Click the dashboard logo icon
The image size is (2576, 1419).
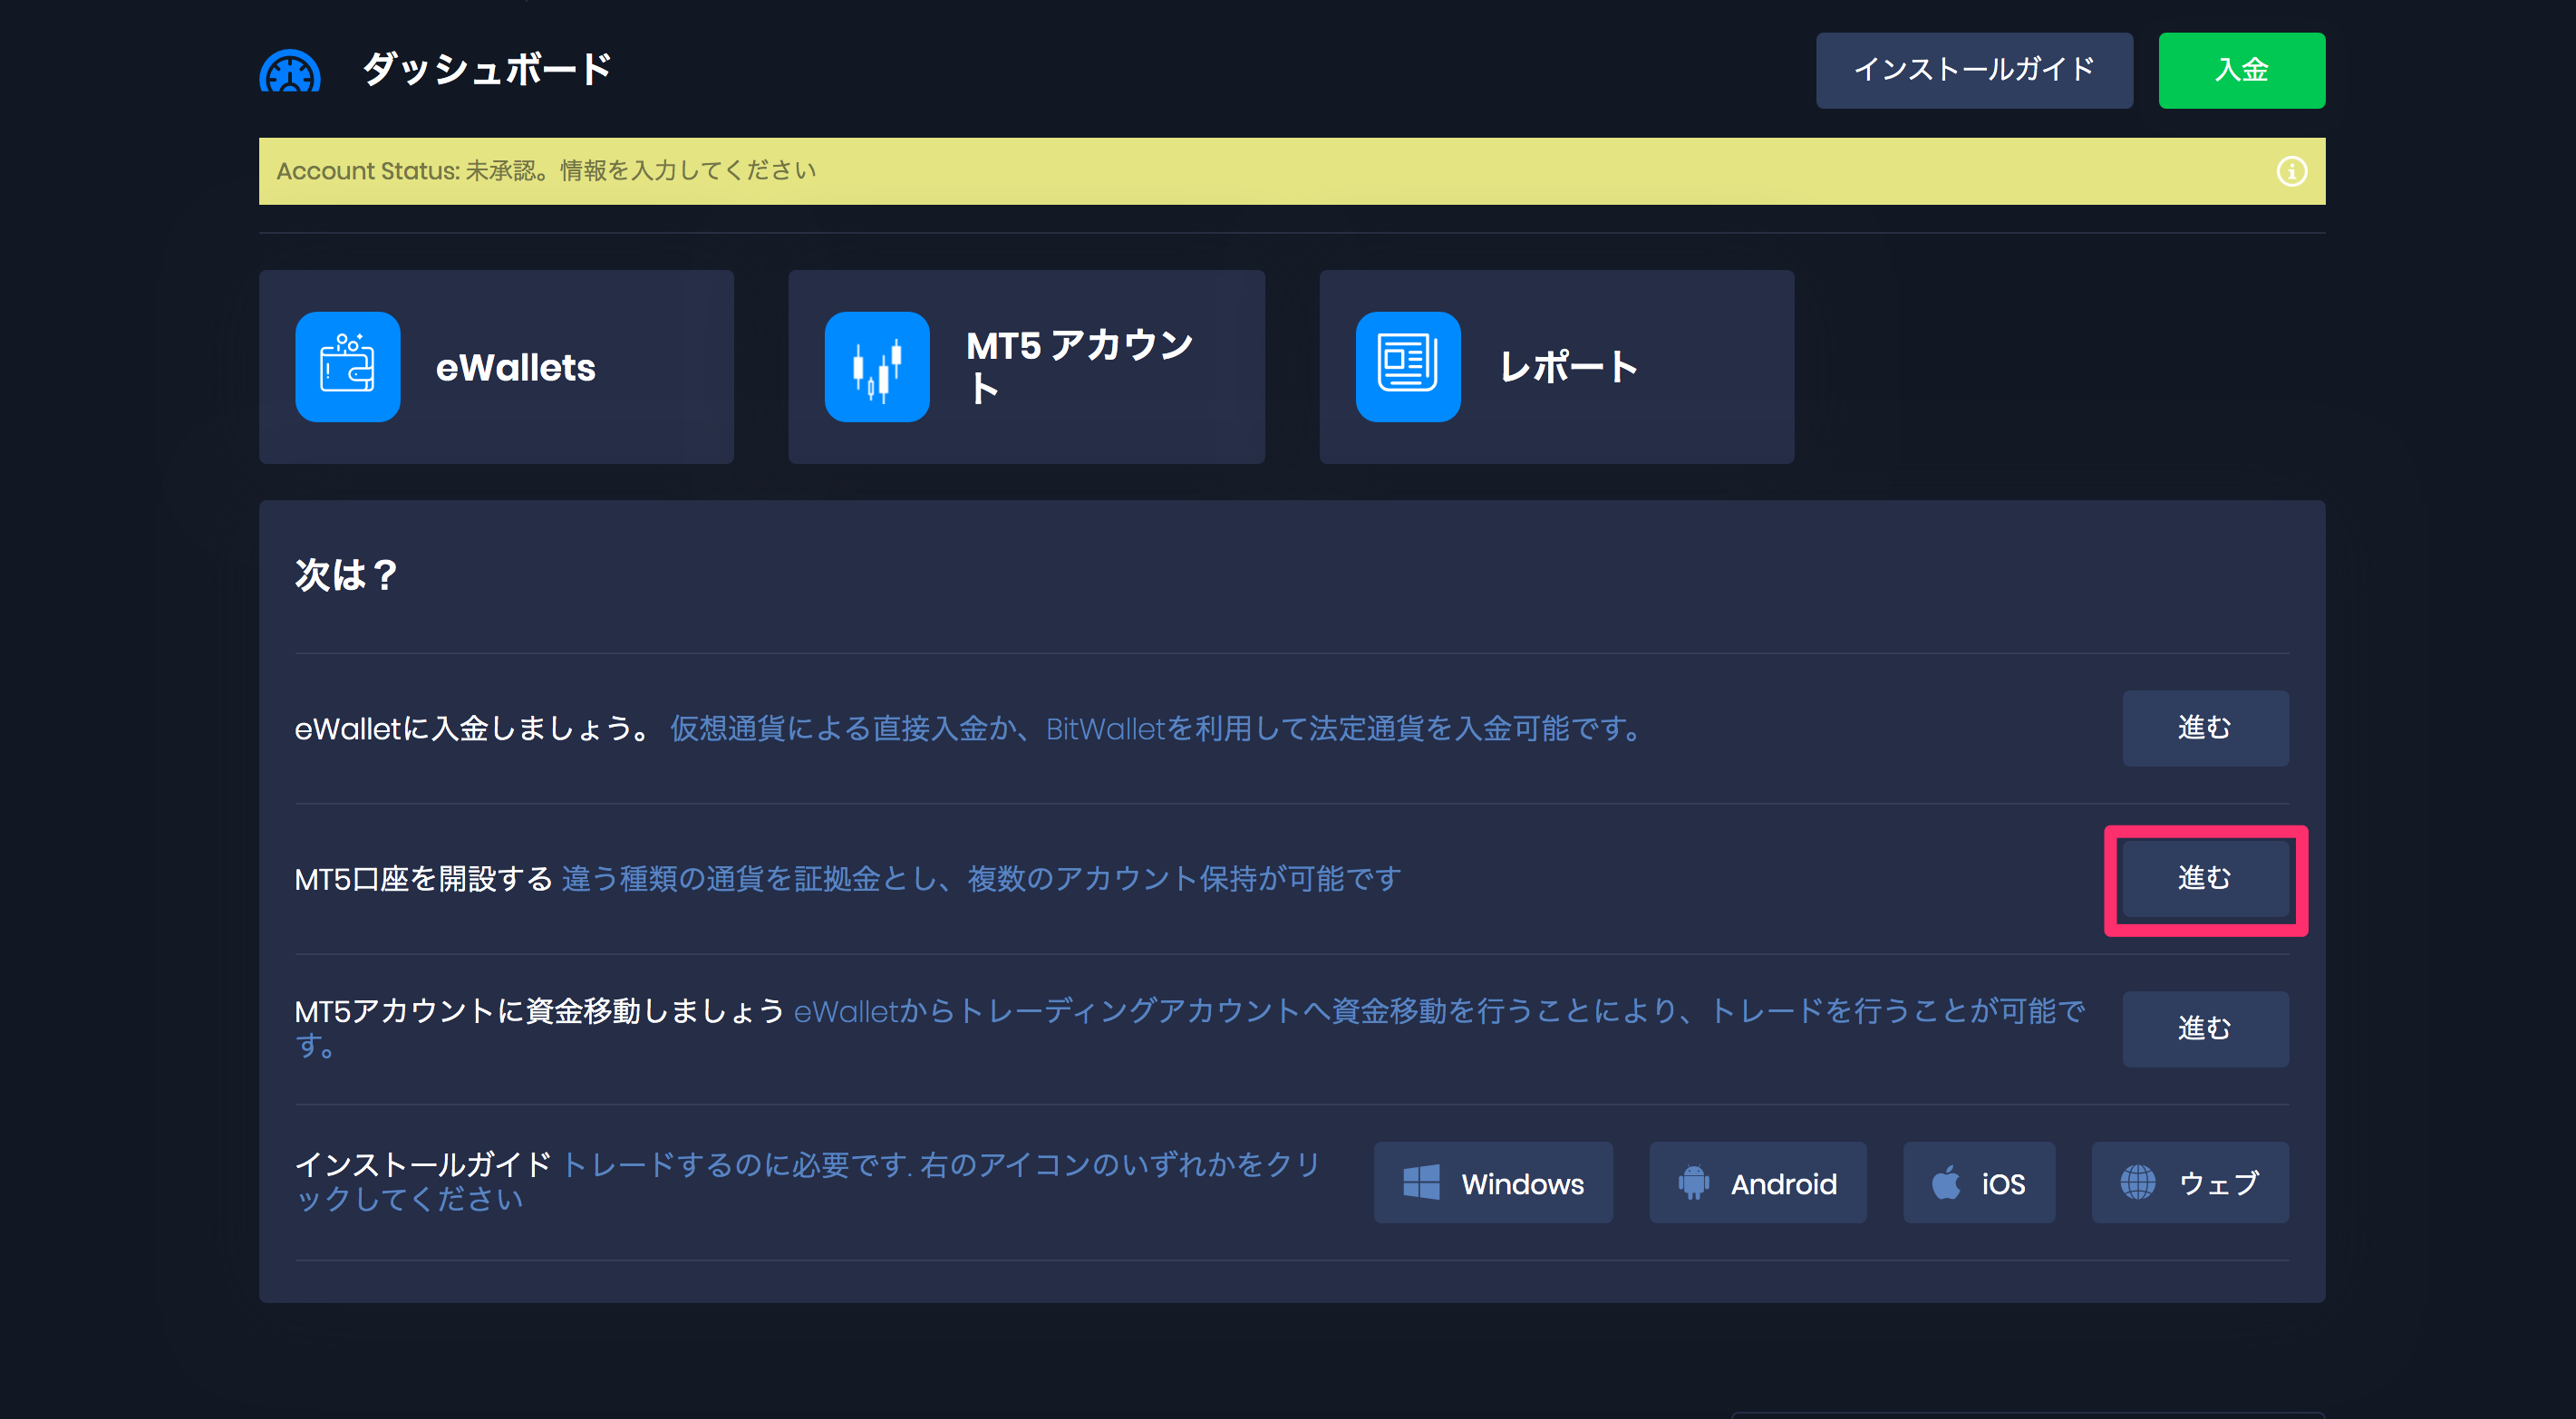coord(290,70)
